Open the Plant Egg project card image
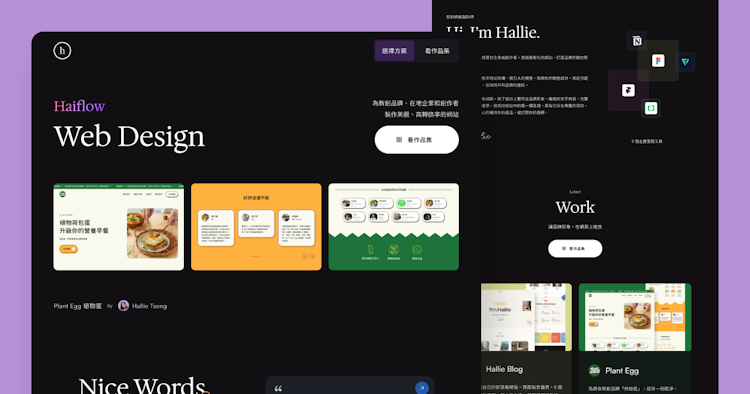Viewport: 750px width, 394px height. pos(635,317)
